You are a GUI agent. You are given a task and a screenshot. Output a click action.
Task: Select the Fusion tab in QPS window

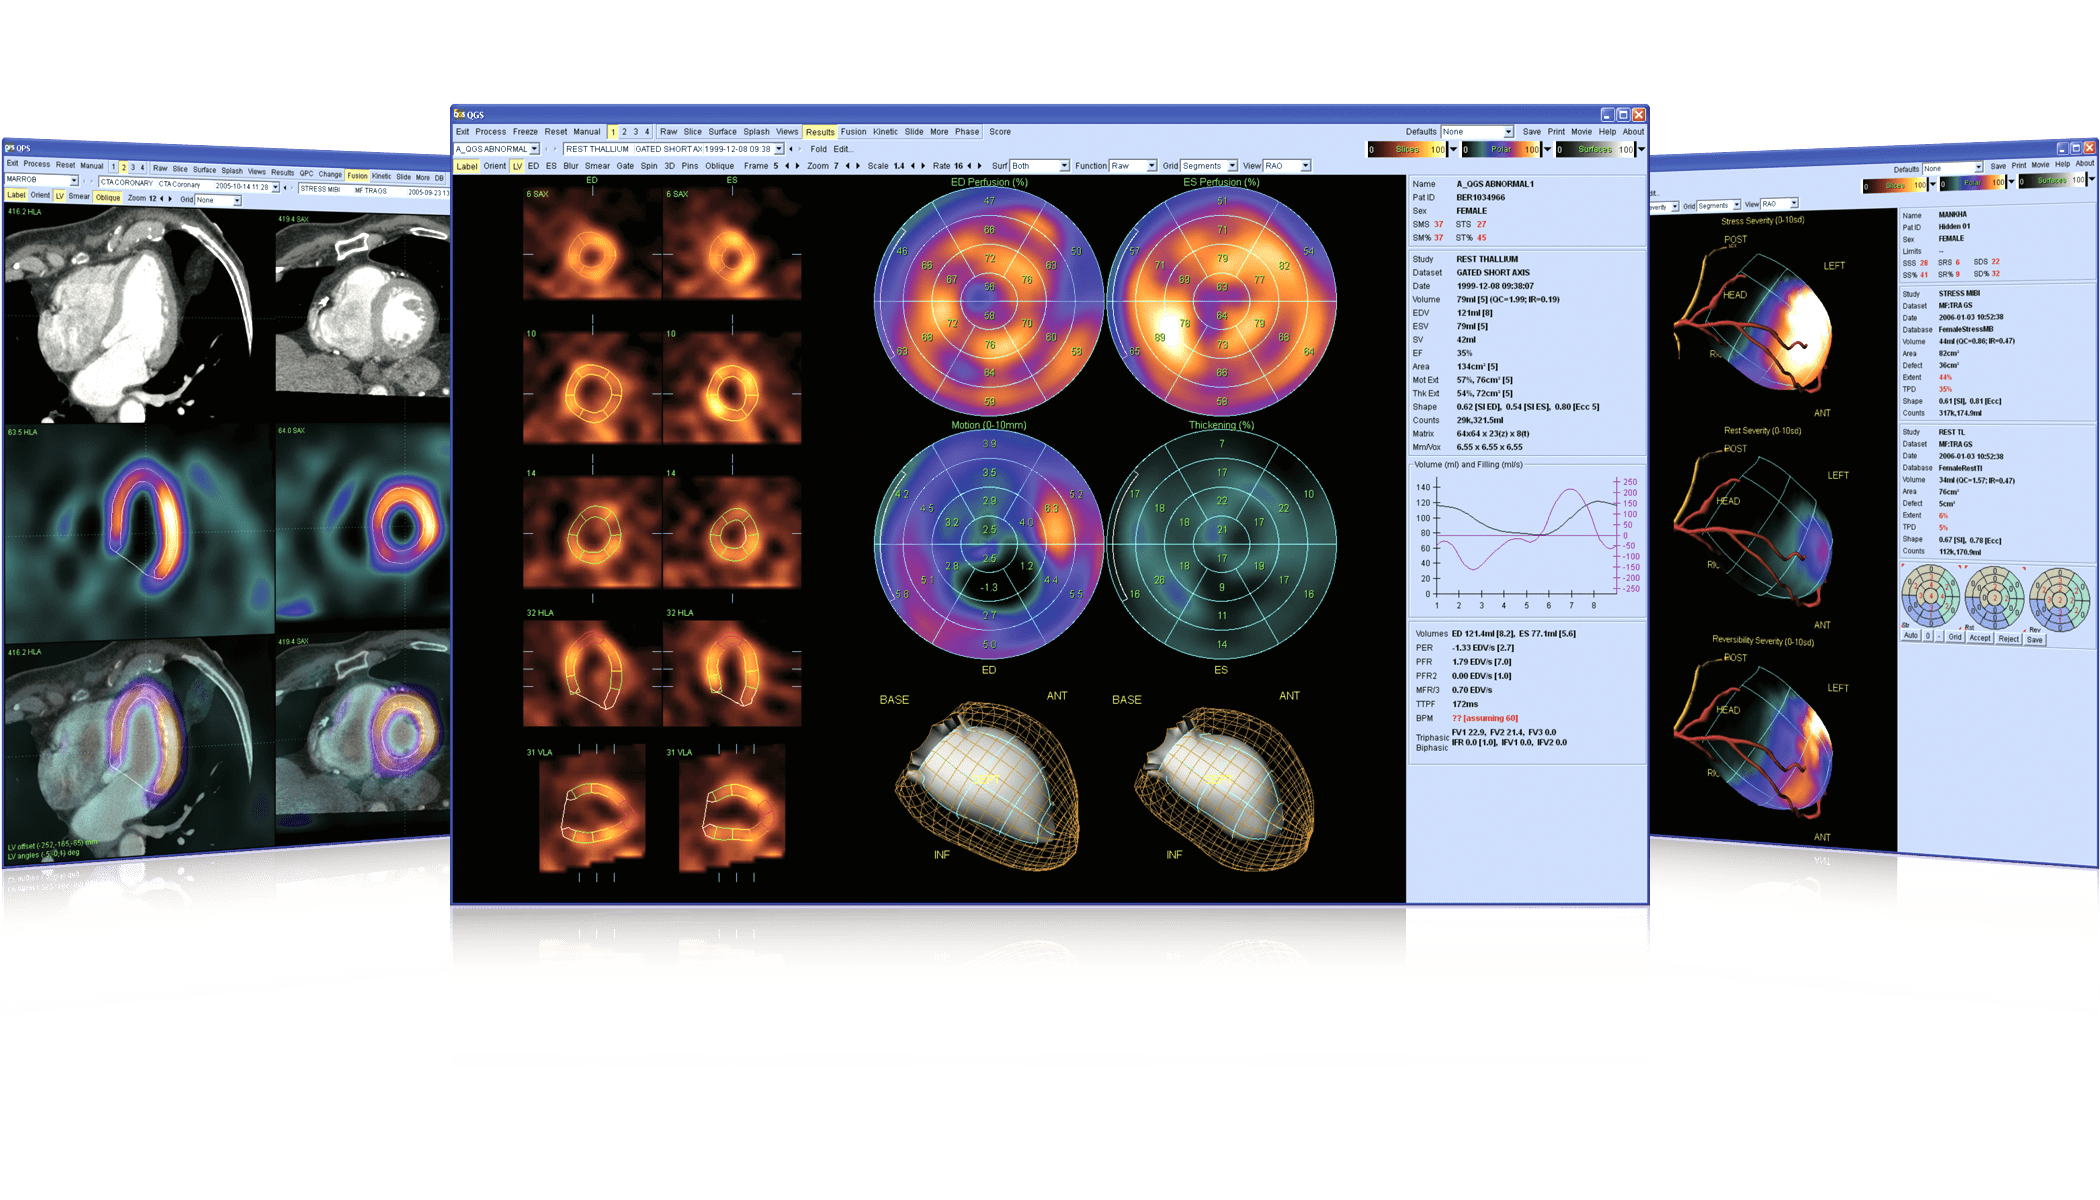357,176
